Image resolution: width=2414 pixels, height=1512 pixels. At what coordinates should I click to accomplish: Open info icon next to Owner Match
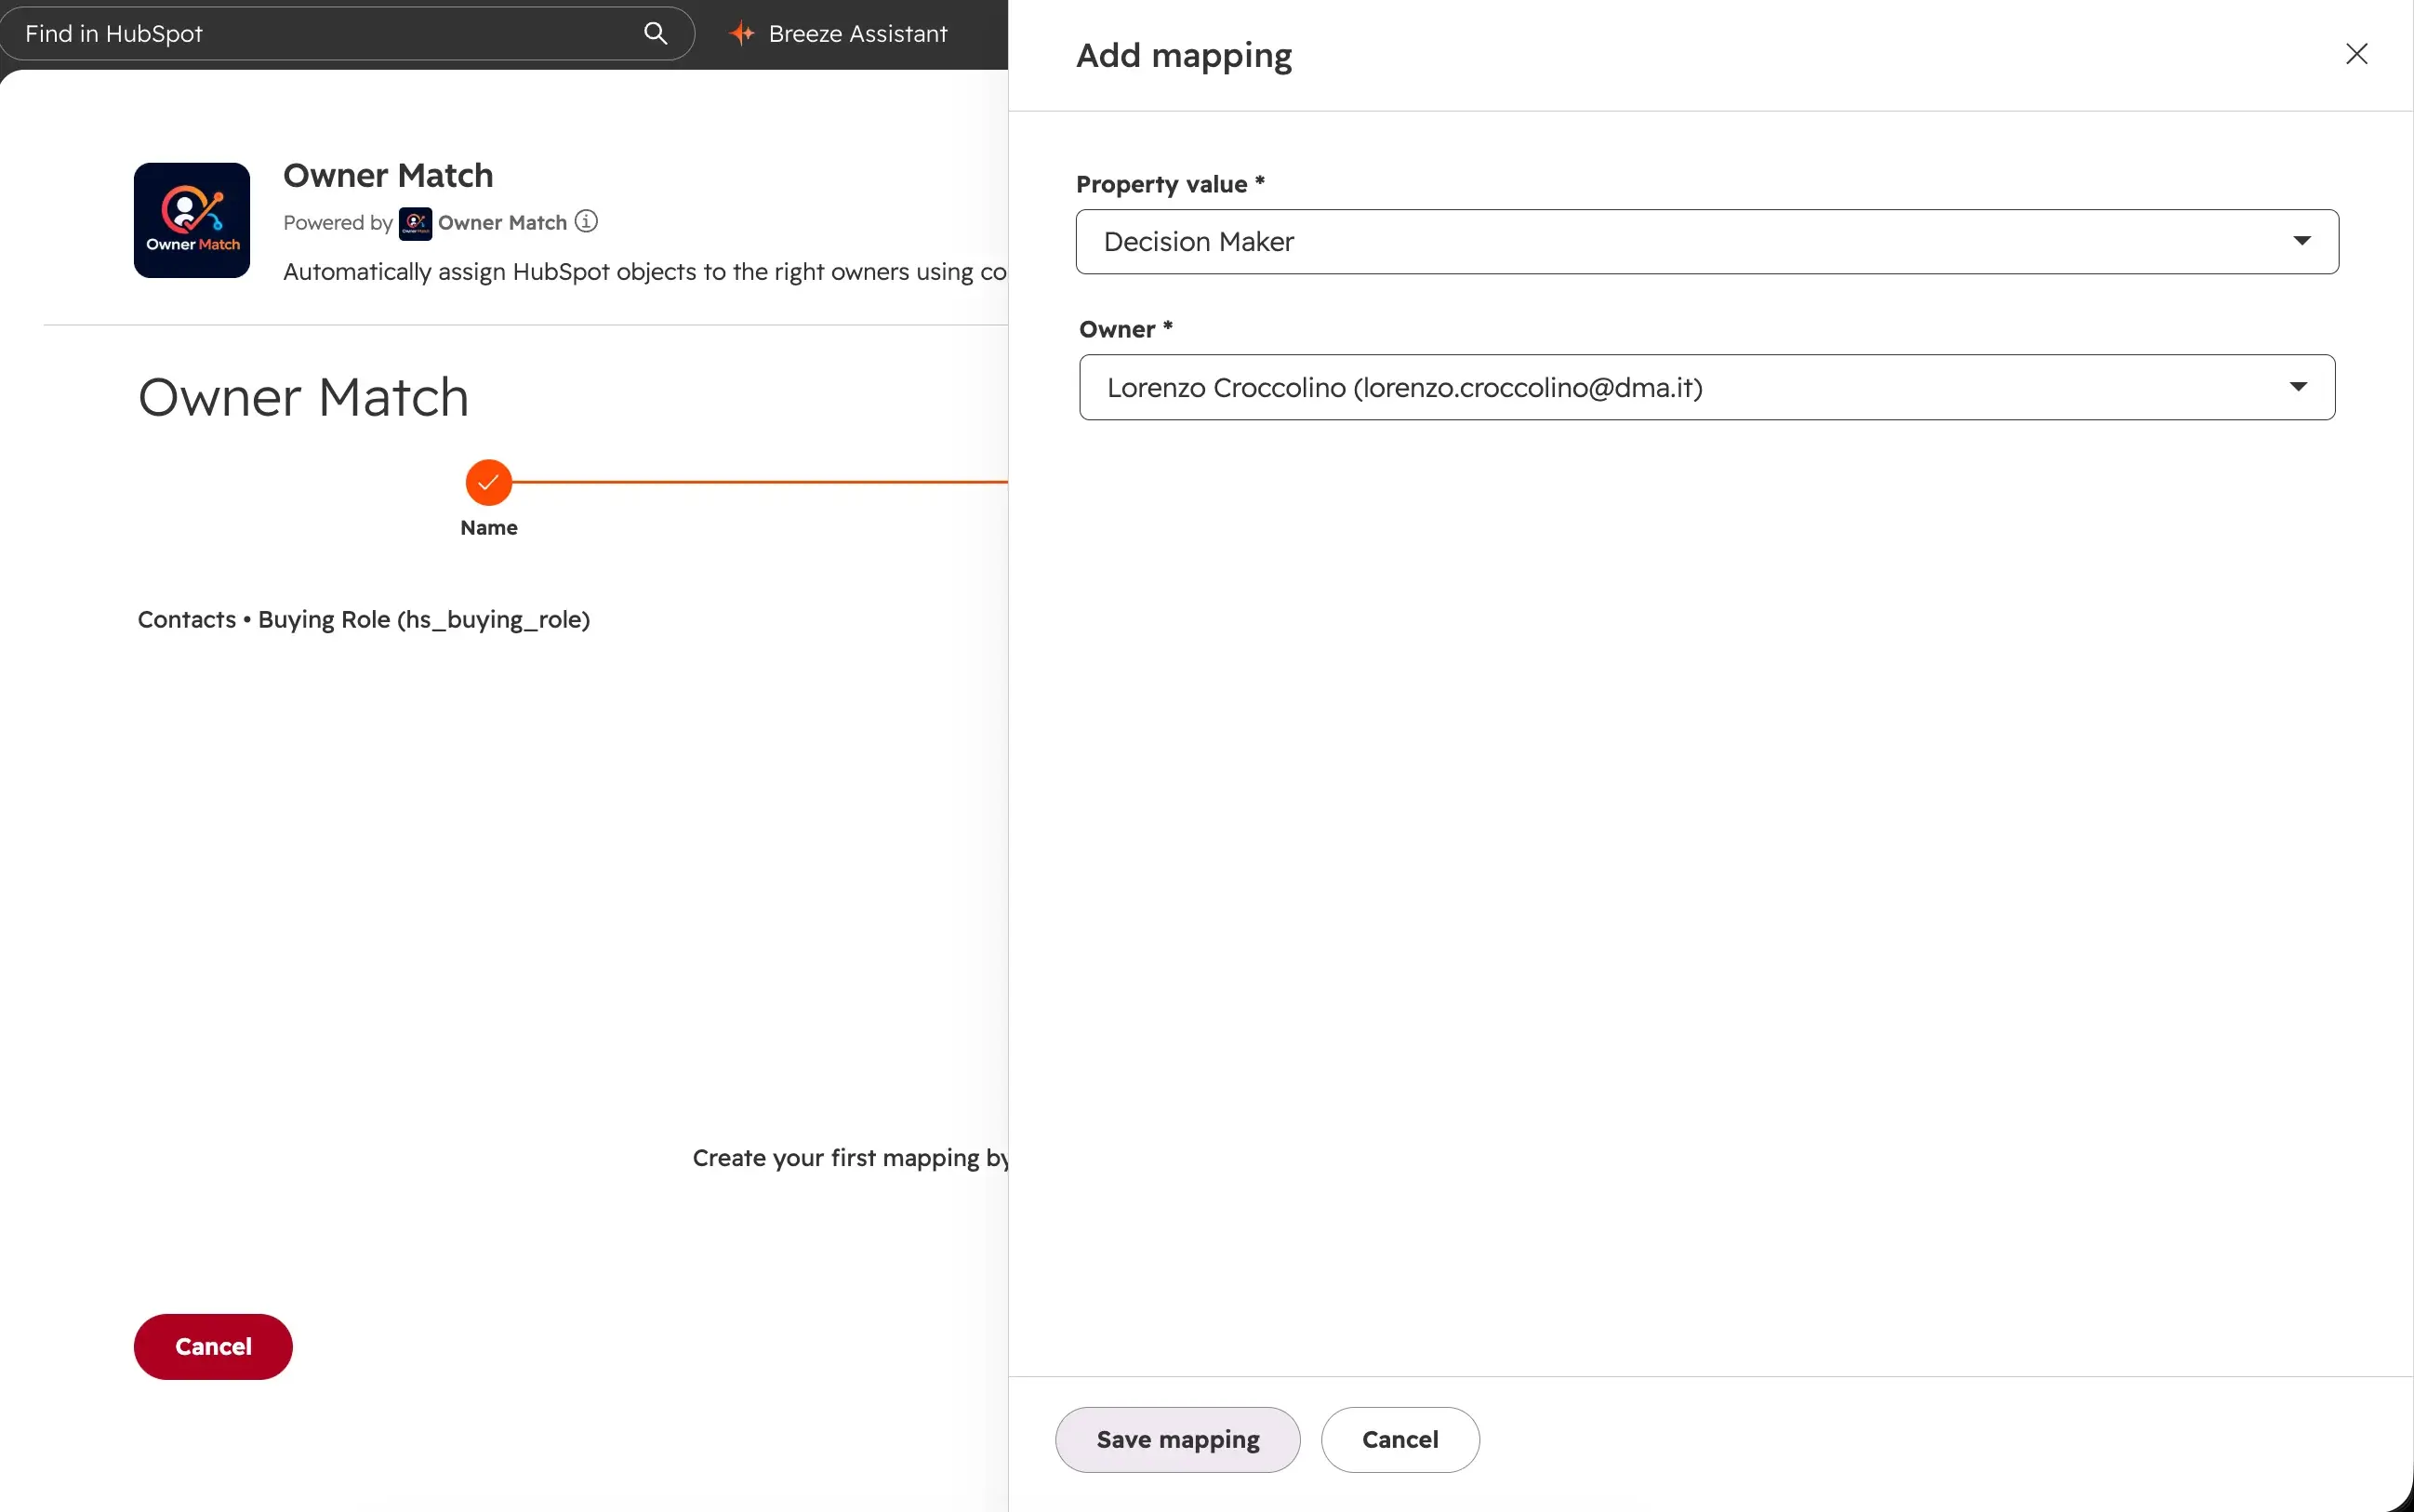click(x=586, y=221)
